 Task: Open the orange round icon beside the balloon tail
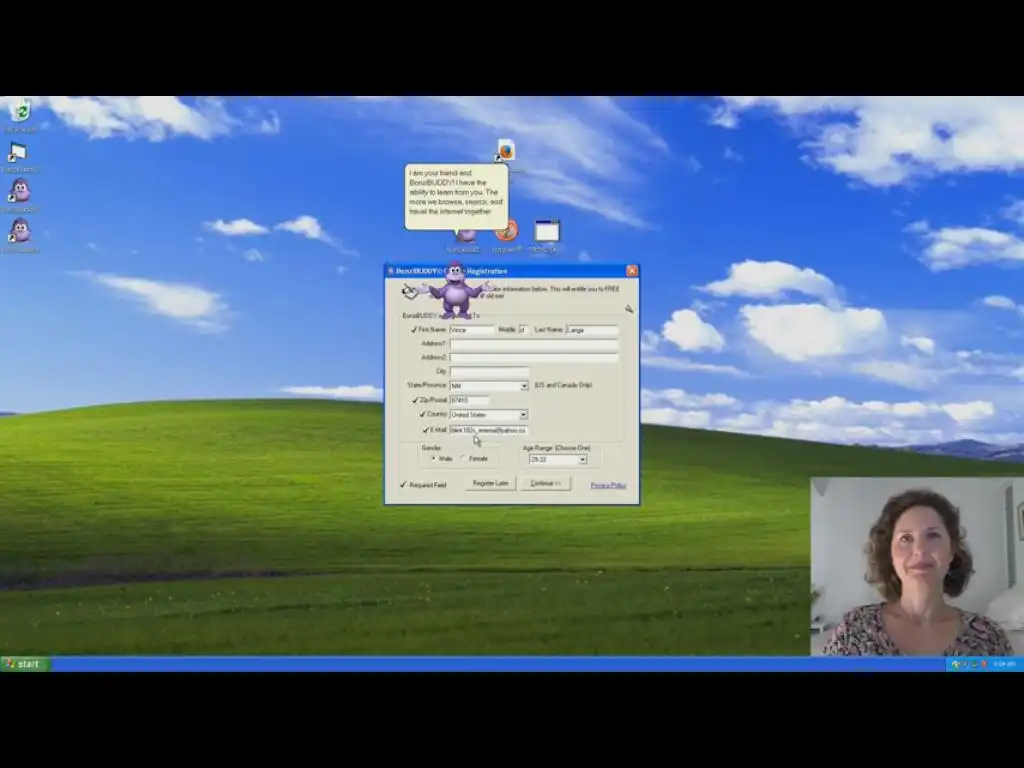tap(507, 233)
